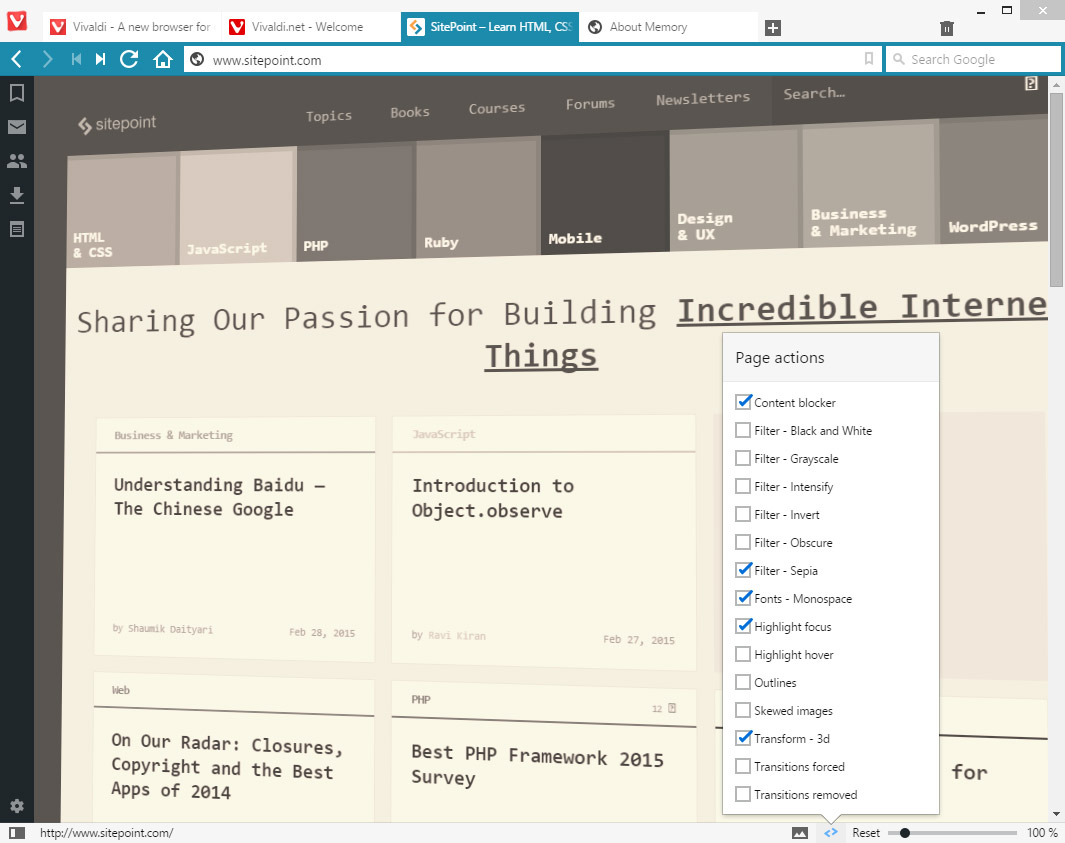Open the Forums link on SitePoint
Viewport: 1065px width, 843px height.
pos(590,104)
